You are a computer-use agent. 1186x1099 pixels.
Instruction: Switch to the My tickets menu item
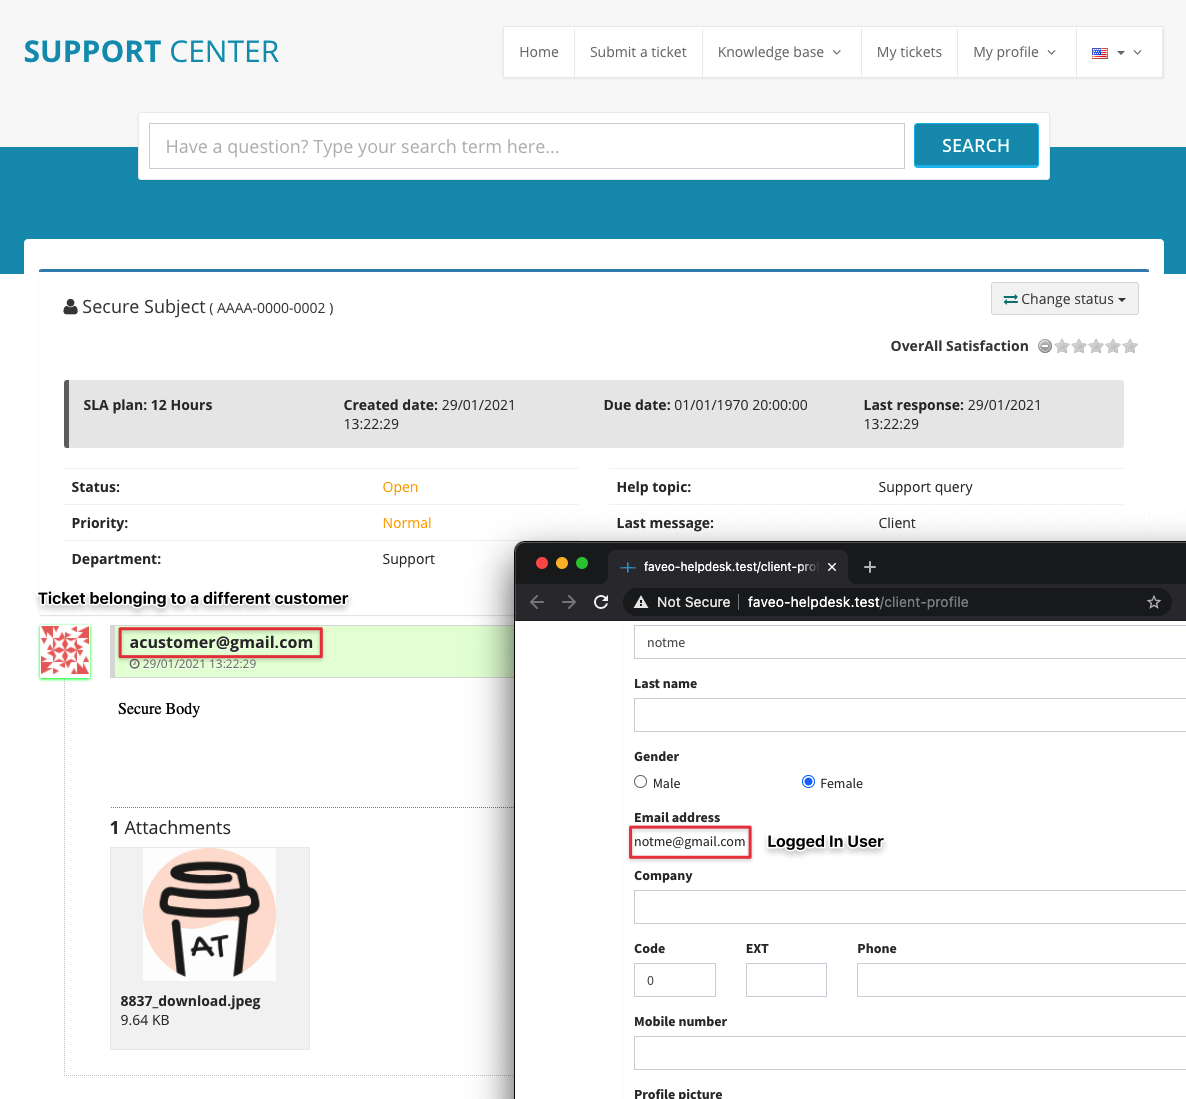tap(908, 51)
